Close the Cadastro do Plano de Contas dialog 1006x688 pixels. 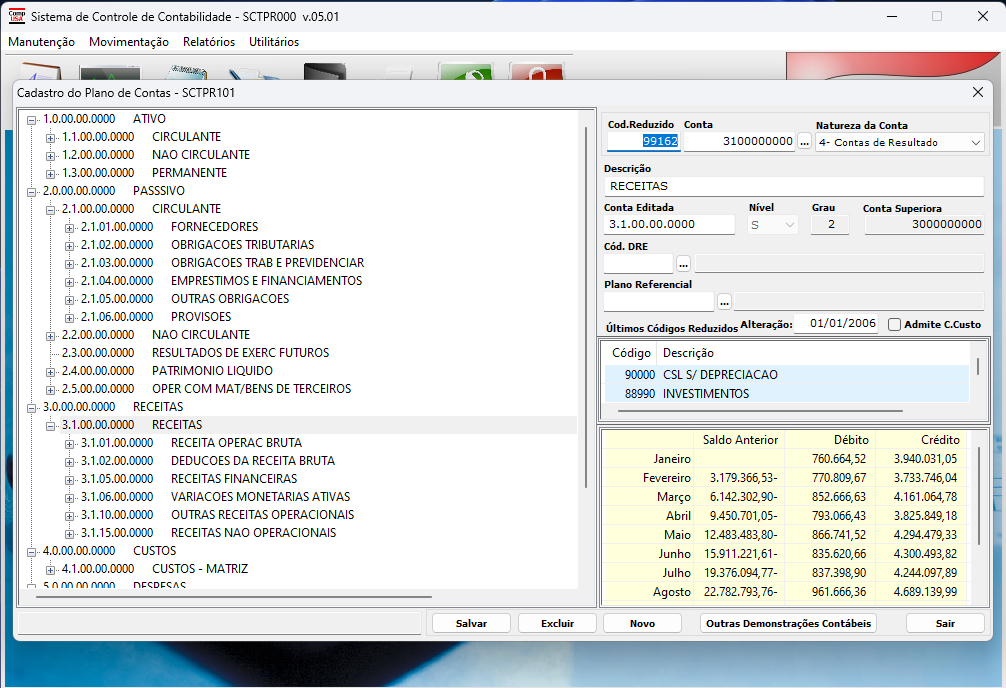tap(978, 92)
